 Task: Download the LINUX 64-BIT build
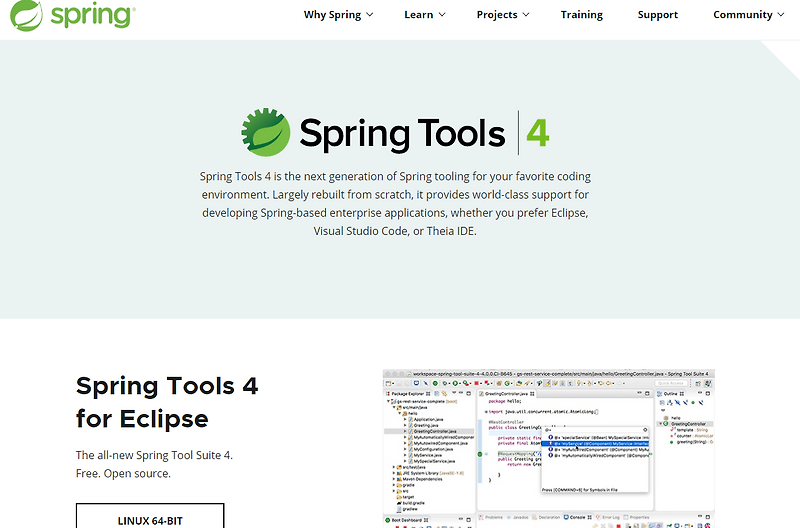[x=150, y=516]
